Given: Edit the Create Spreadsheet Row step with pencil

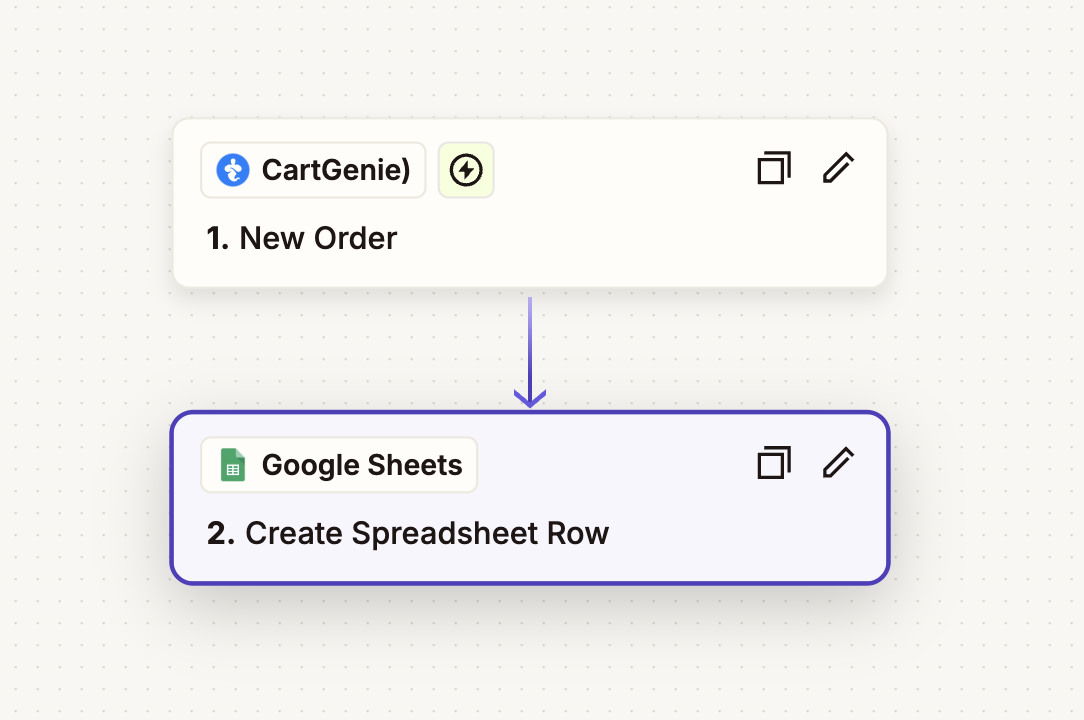Looking at the screenshot, I should click(839, 463).
